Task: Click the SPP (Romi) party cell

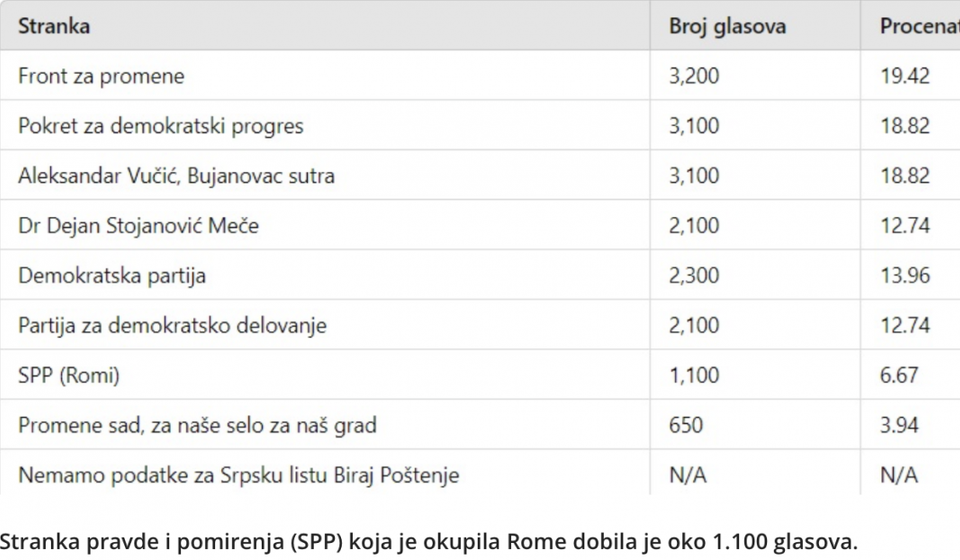Action: [69, 376]
